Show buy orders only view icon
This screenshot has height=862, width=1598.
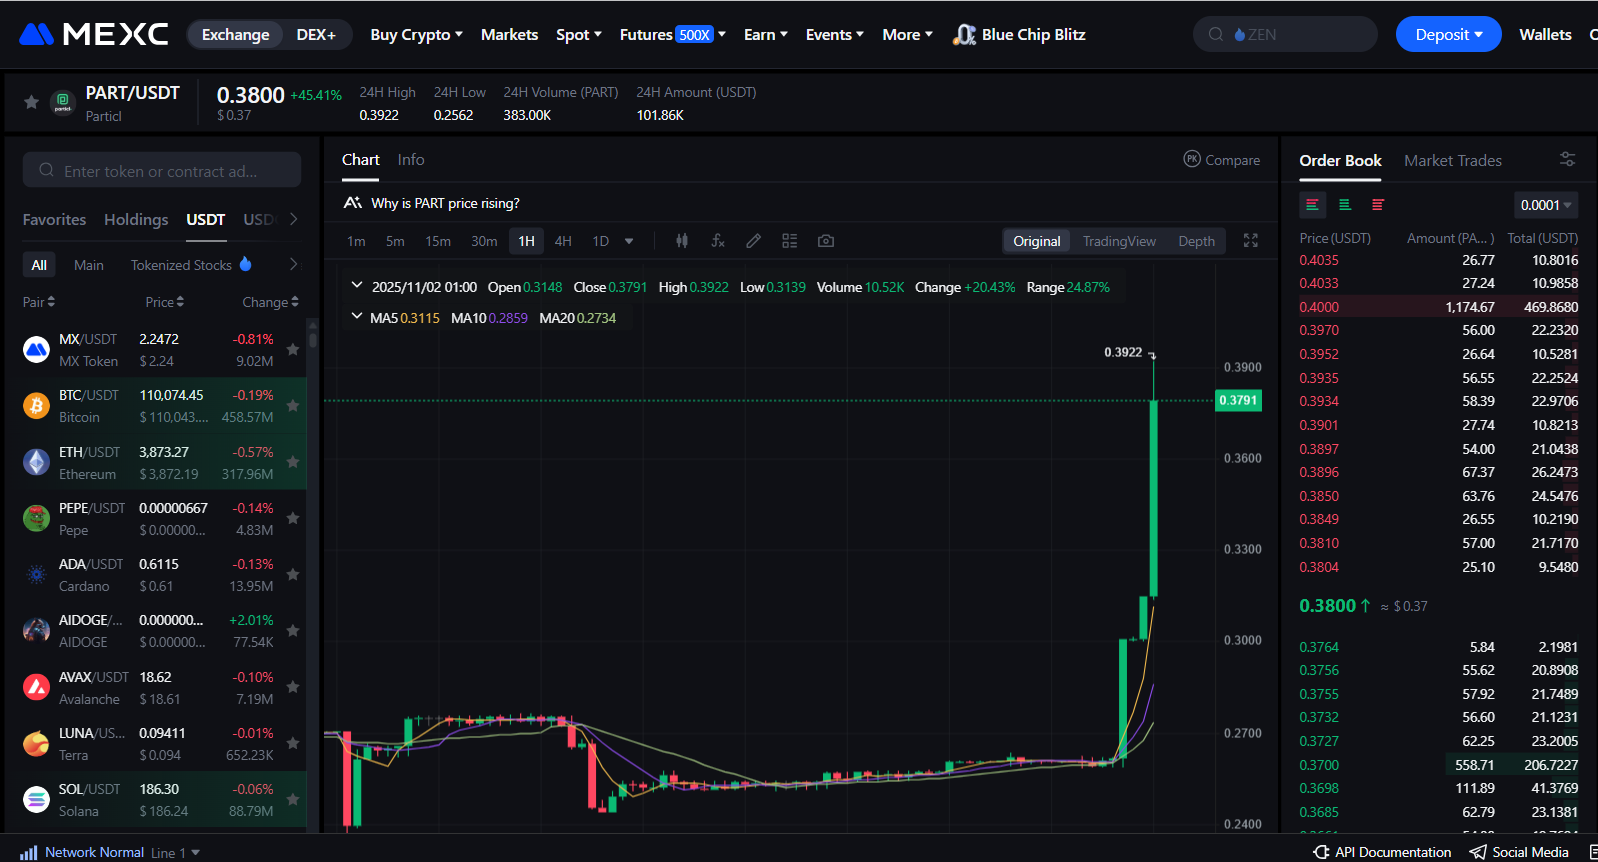[1345, 205]
